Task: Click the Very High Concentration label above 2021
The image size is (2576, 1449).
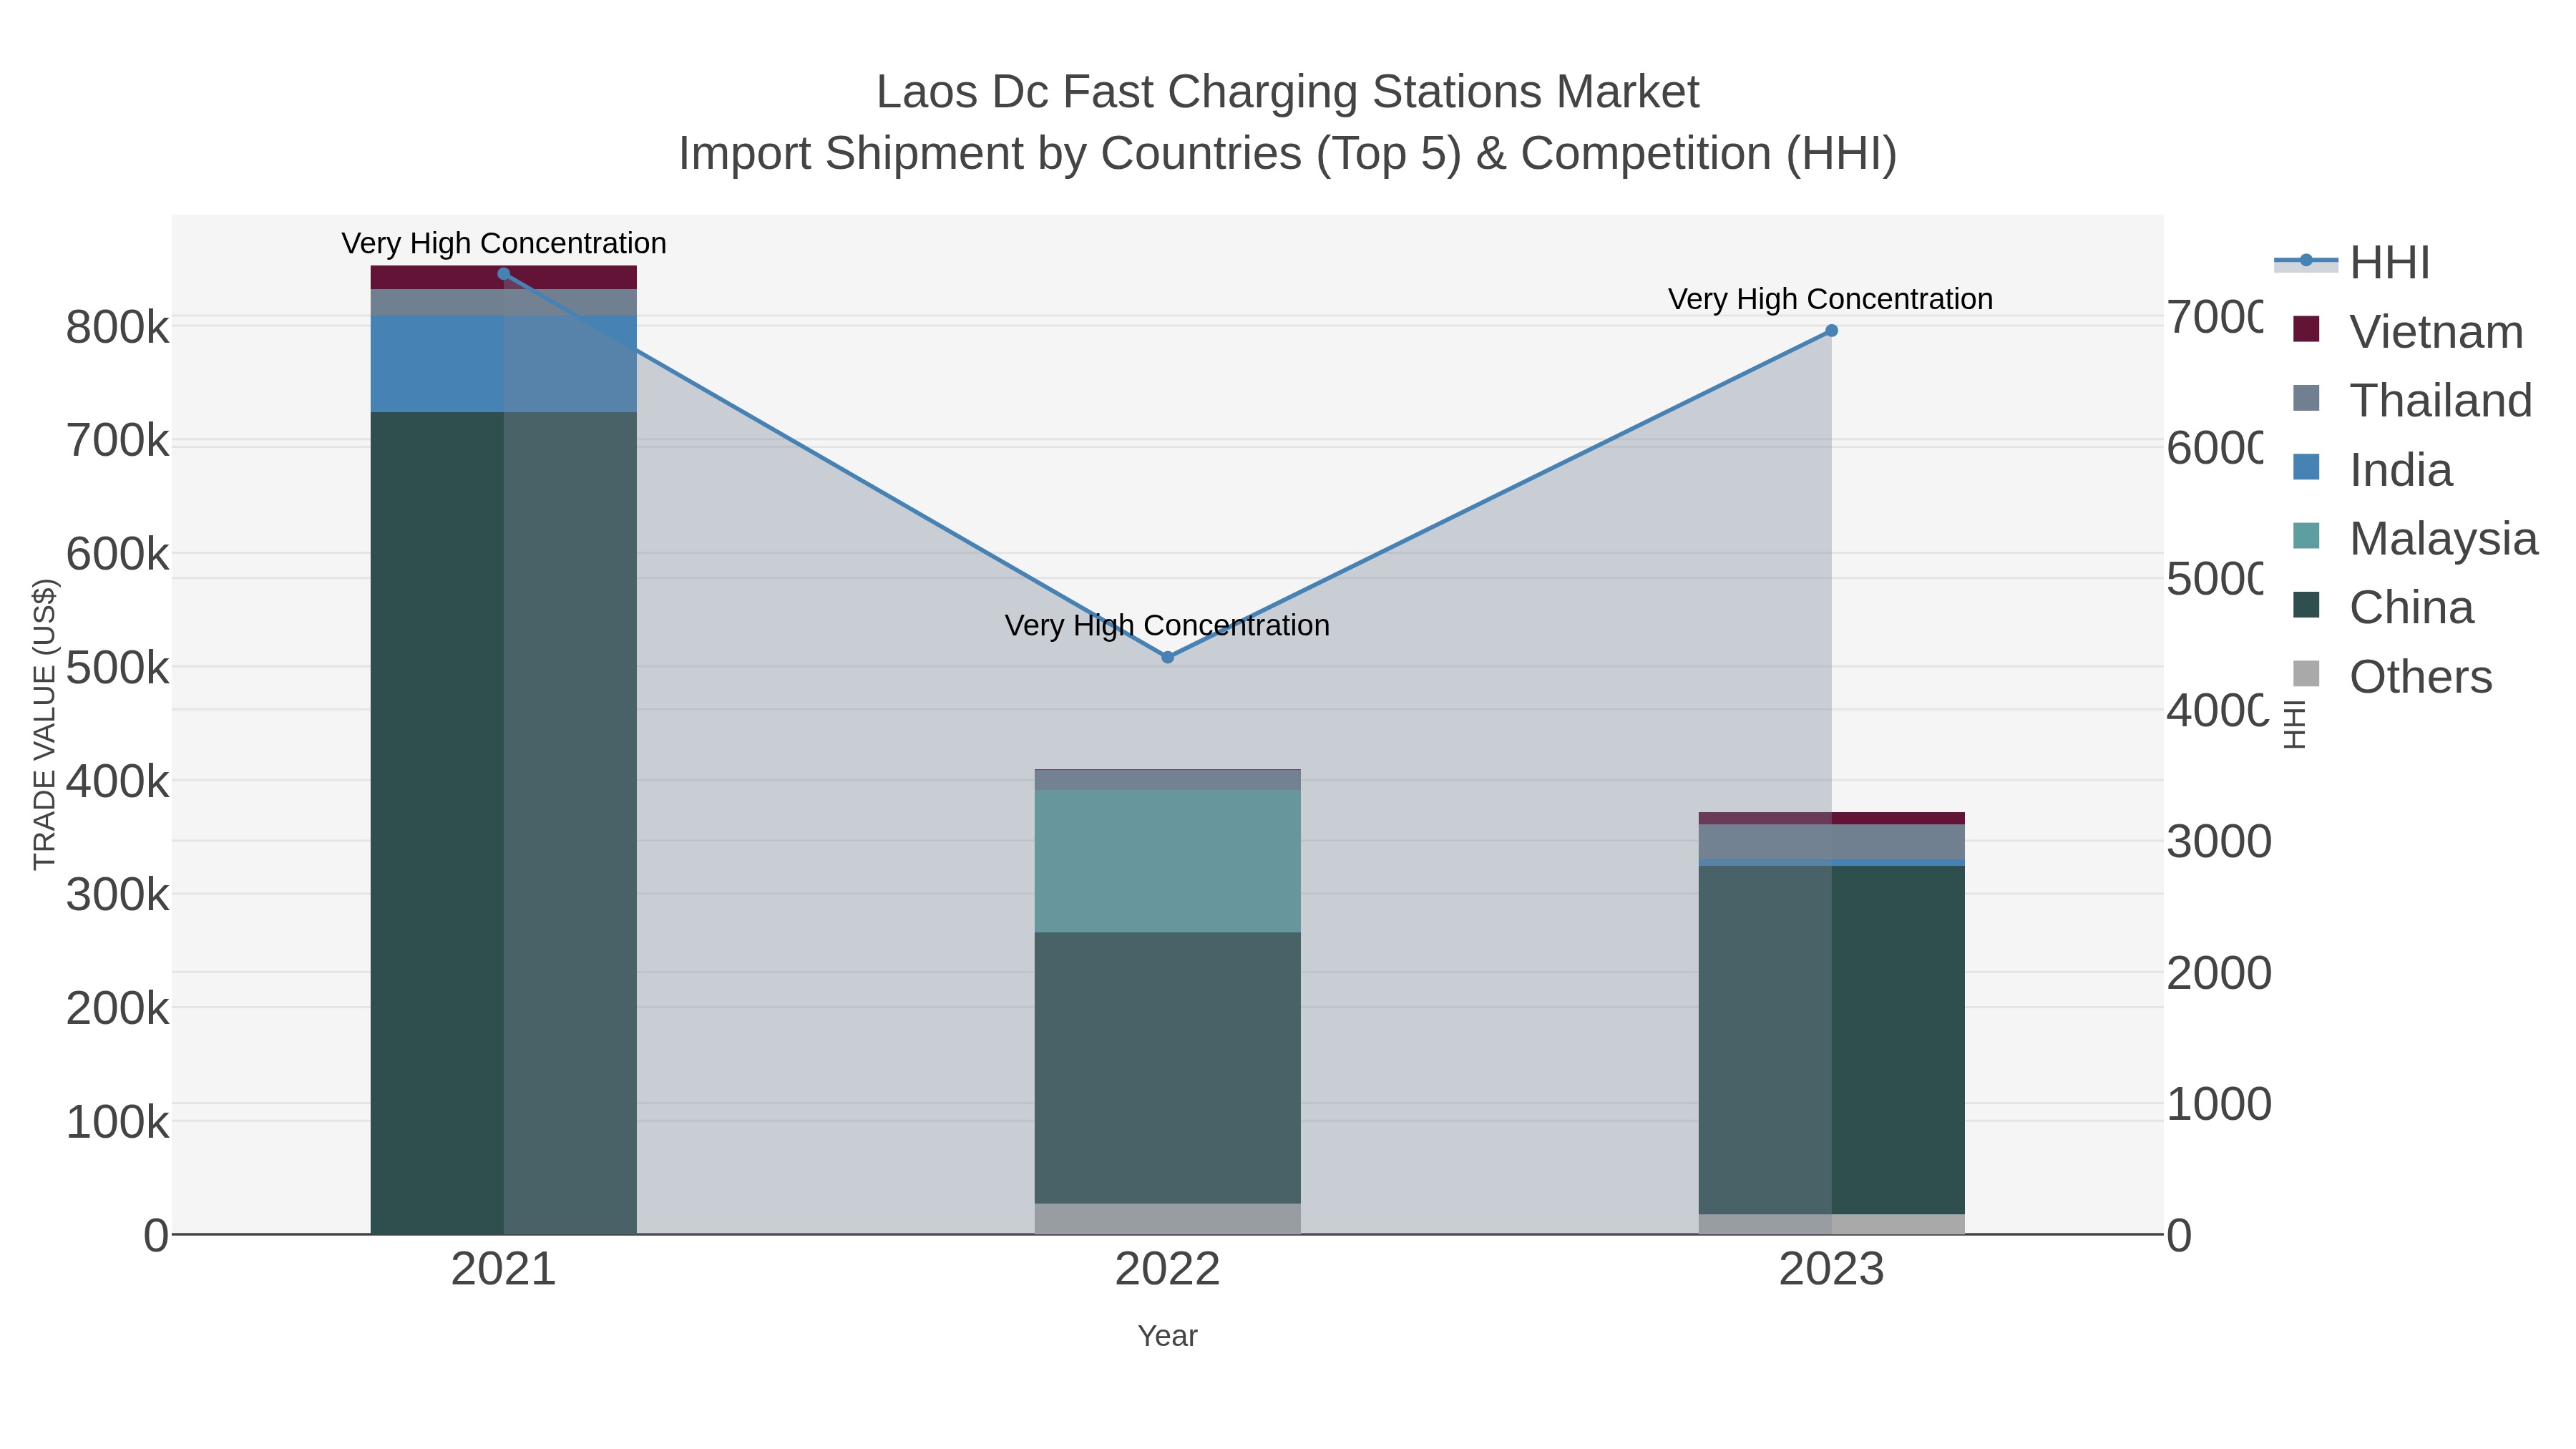Action: 504,243
